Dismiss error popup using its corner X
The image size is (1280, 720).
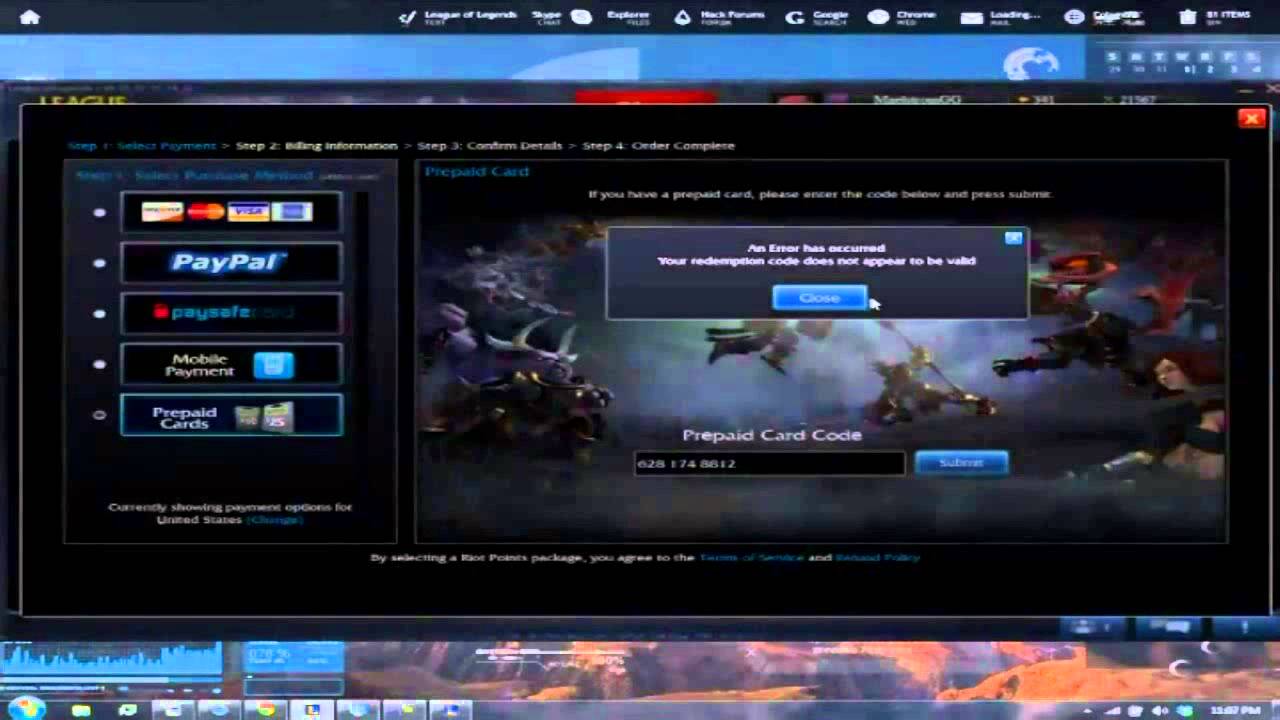click(x=1013, y=238)
